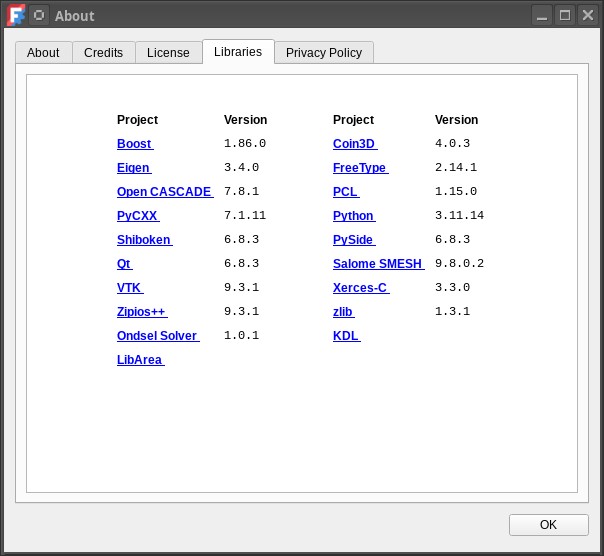The image size is (604, 556).
Task: Click the Open CASCADE link
Action: [x=164, y=192]
